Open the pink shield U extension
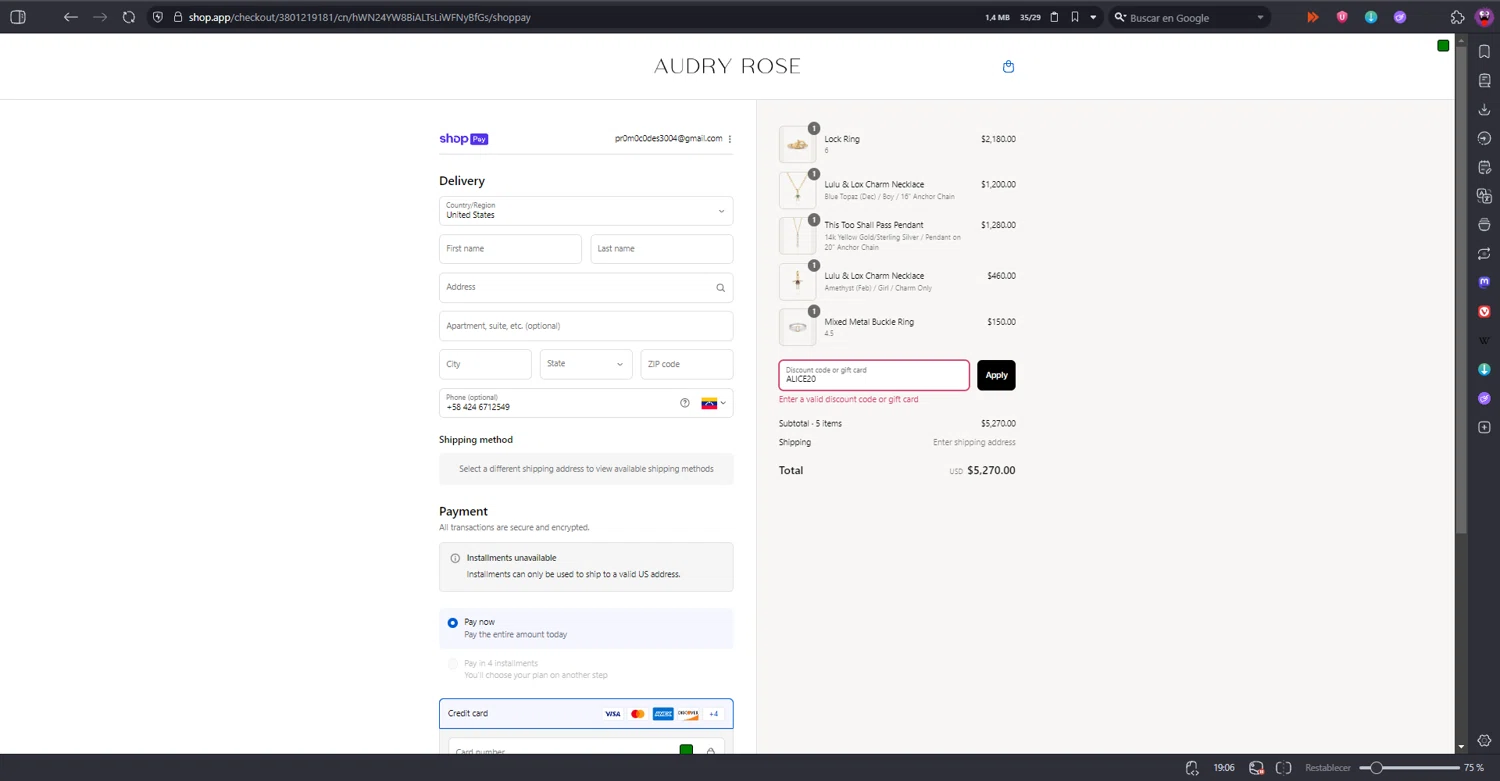Screen dimensions: 1500x781 (1342, 17)
